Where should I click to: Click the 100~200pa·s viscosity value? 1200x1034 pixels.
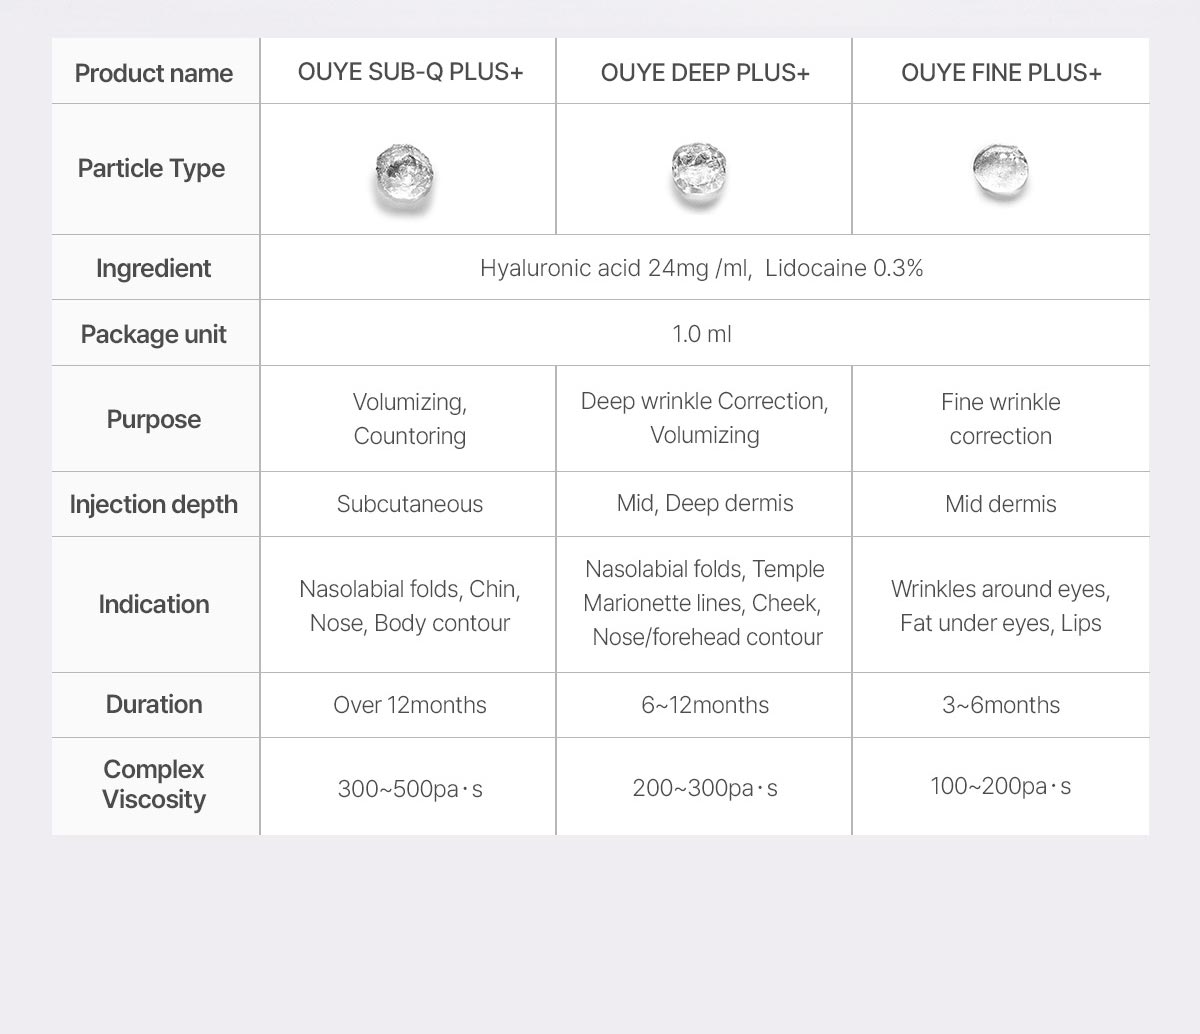click(1001, 786)
